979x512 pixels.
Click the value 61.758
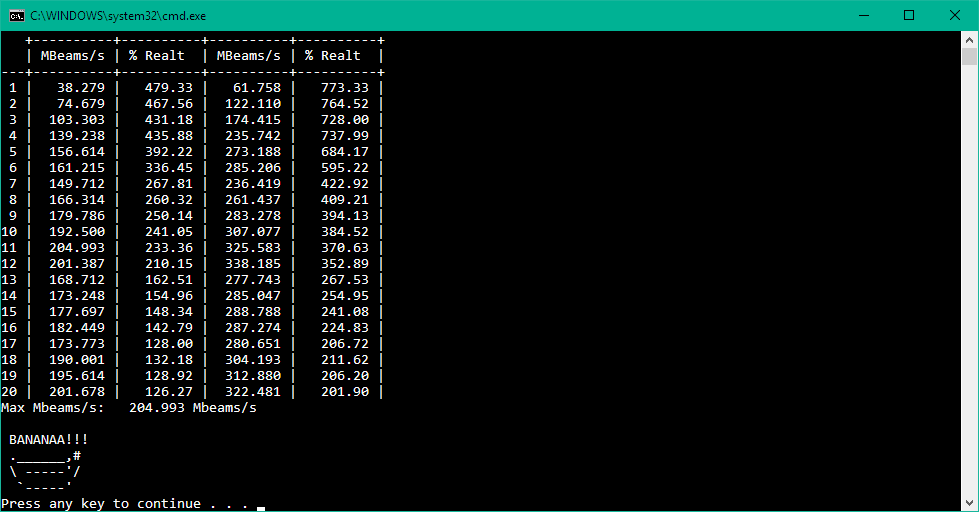(x=257, y=87)
